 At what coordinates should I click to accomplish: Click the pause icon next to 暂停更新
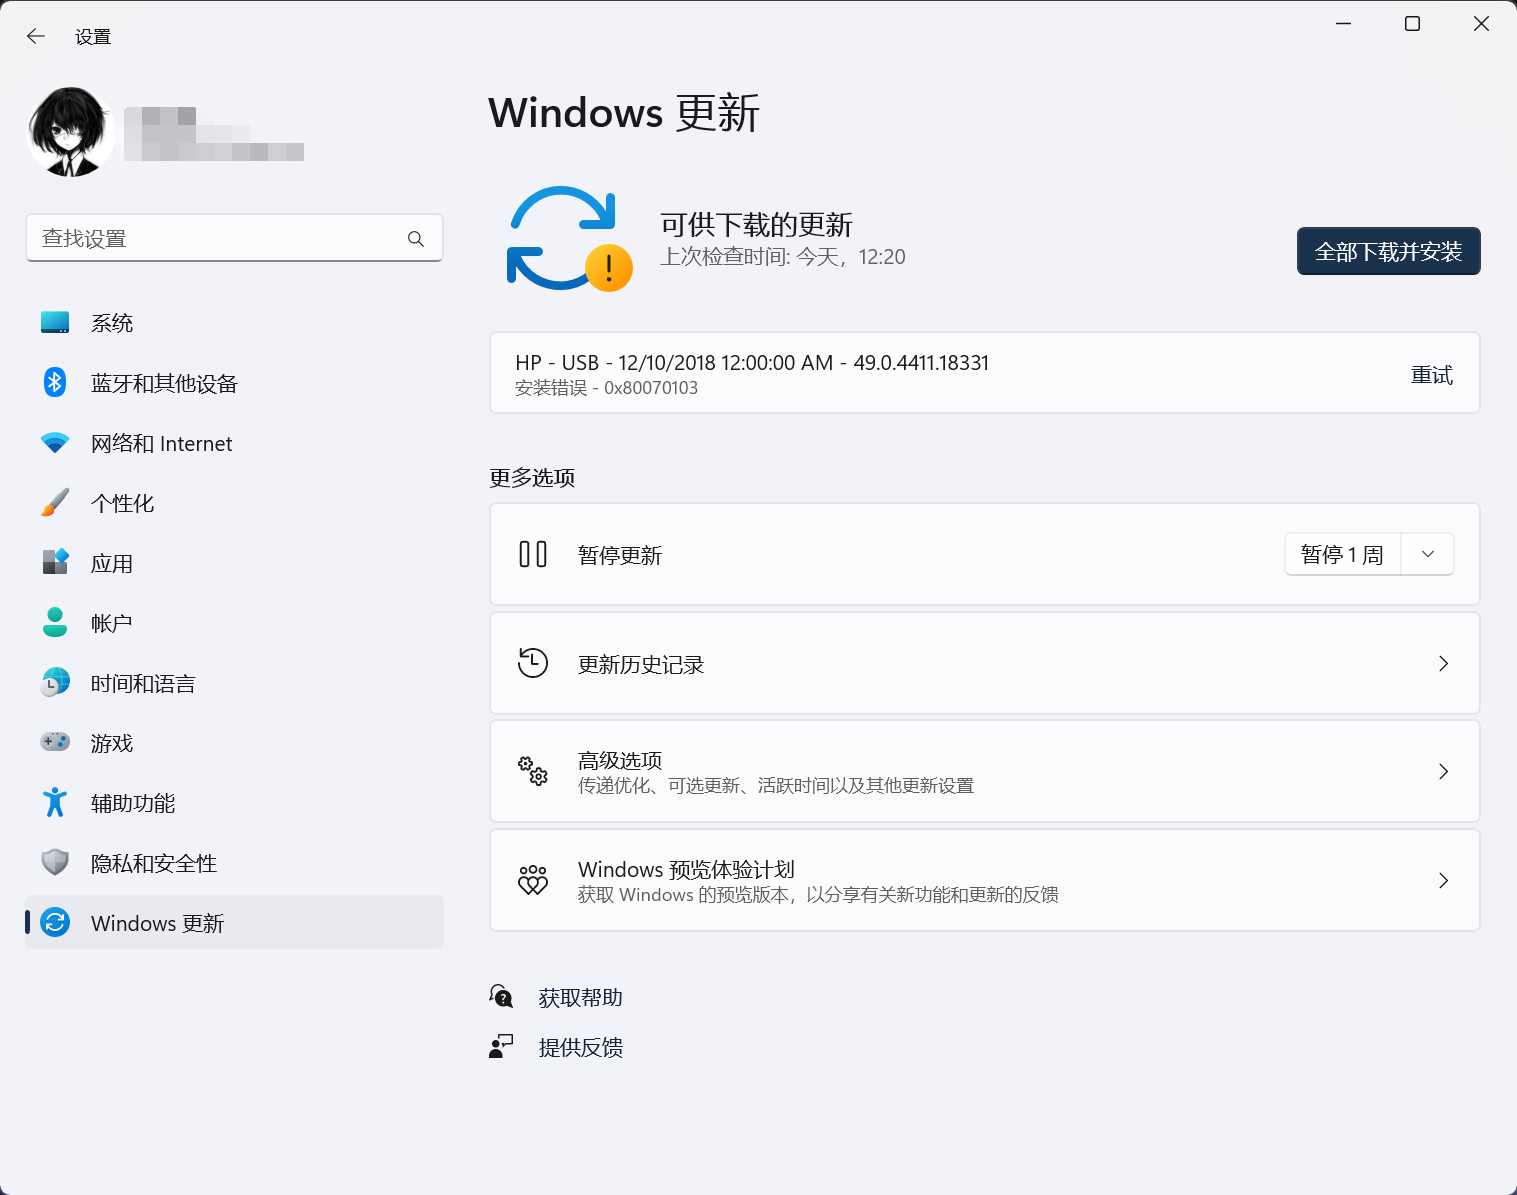point(533,553)
